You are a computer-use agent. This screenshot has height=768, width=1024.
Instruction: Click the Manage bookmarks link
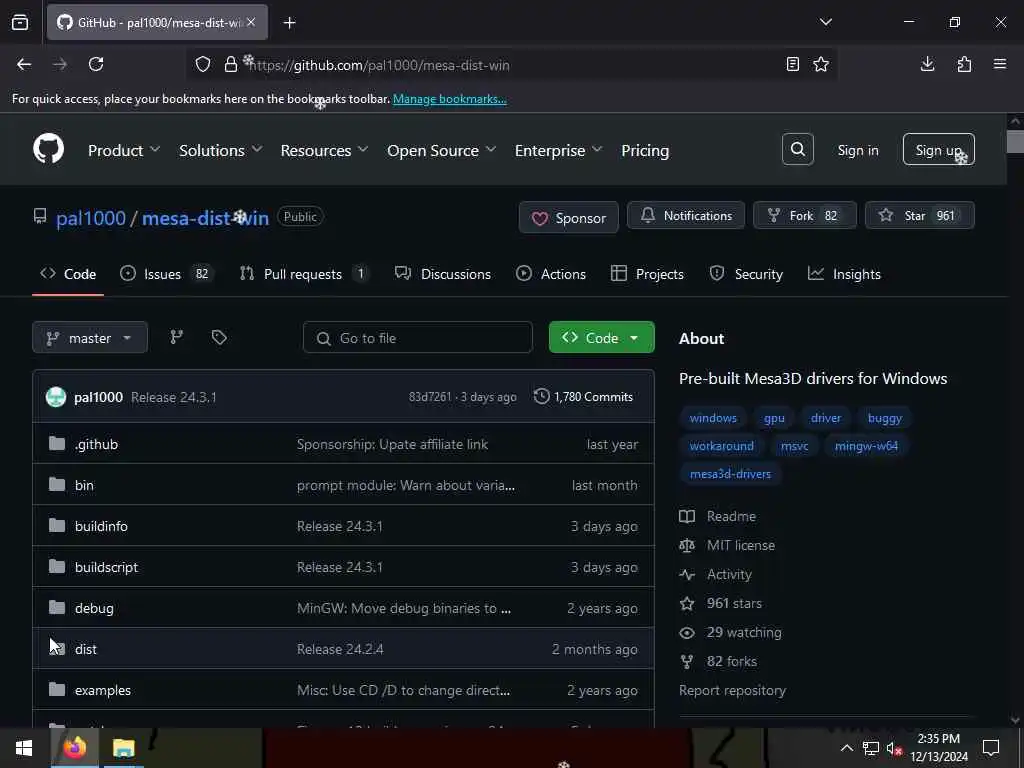point(449,99)
